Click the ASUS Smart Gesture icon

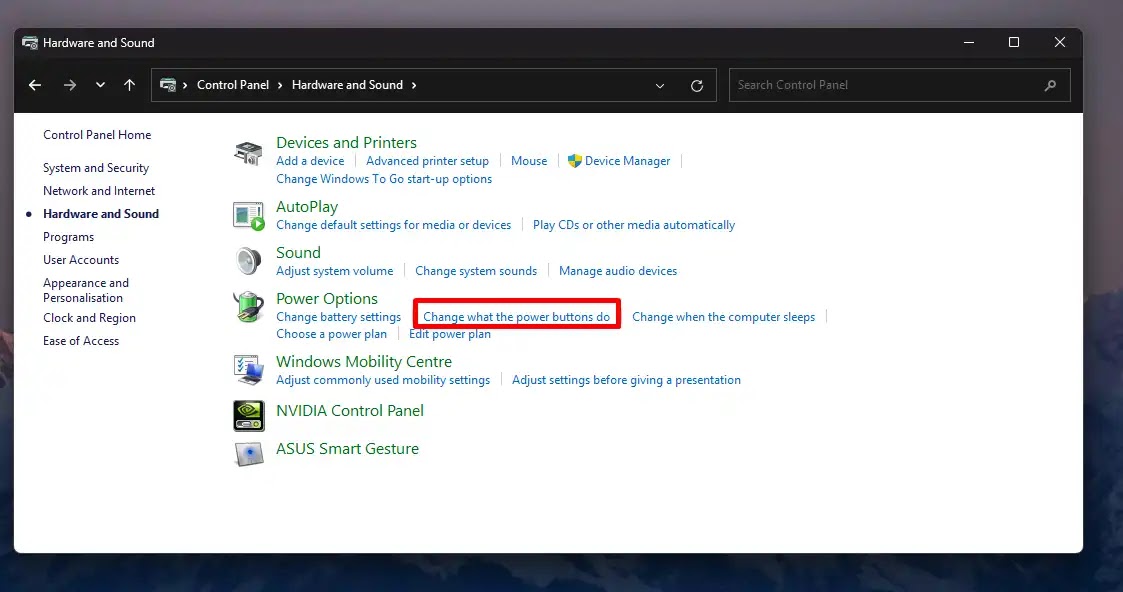point(249,454)
